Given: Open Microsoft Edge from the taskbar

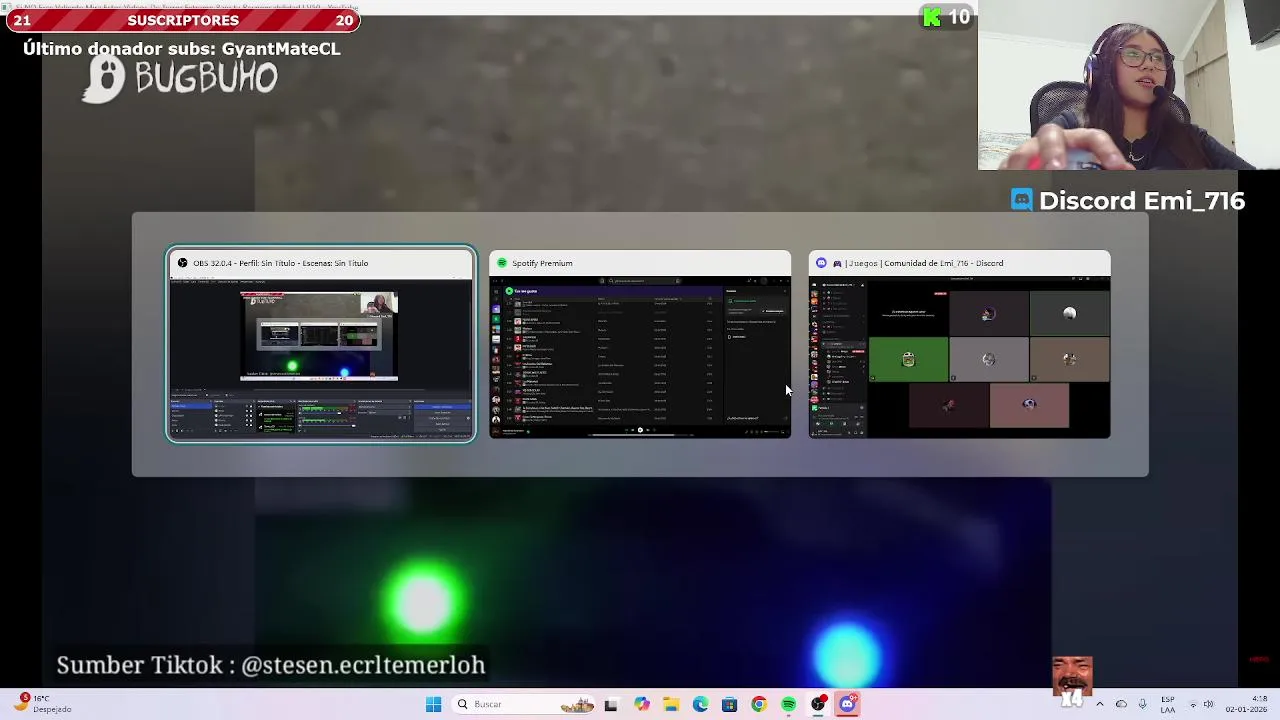Looking at the screenshot, I should click(700, 704).
